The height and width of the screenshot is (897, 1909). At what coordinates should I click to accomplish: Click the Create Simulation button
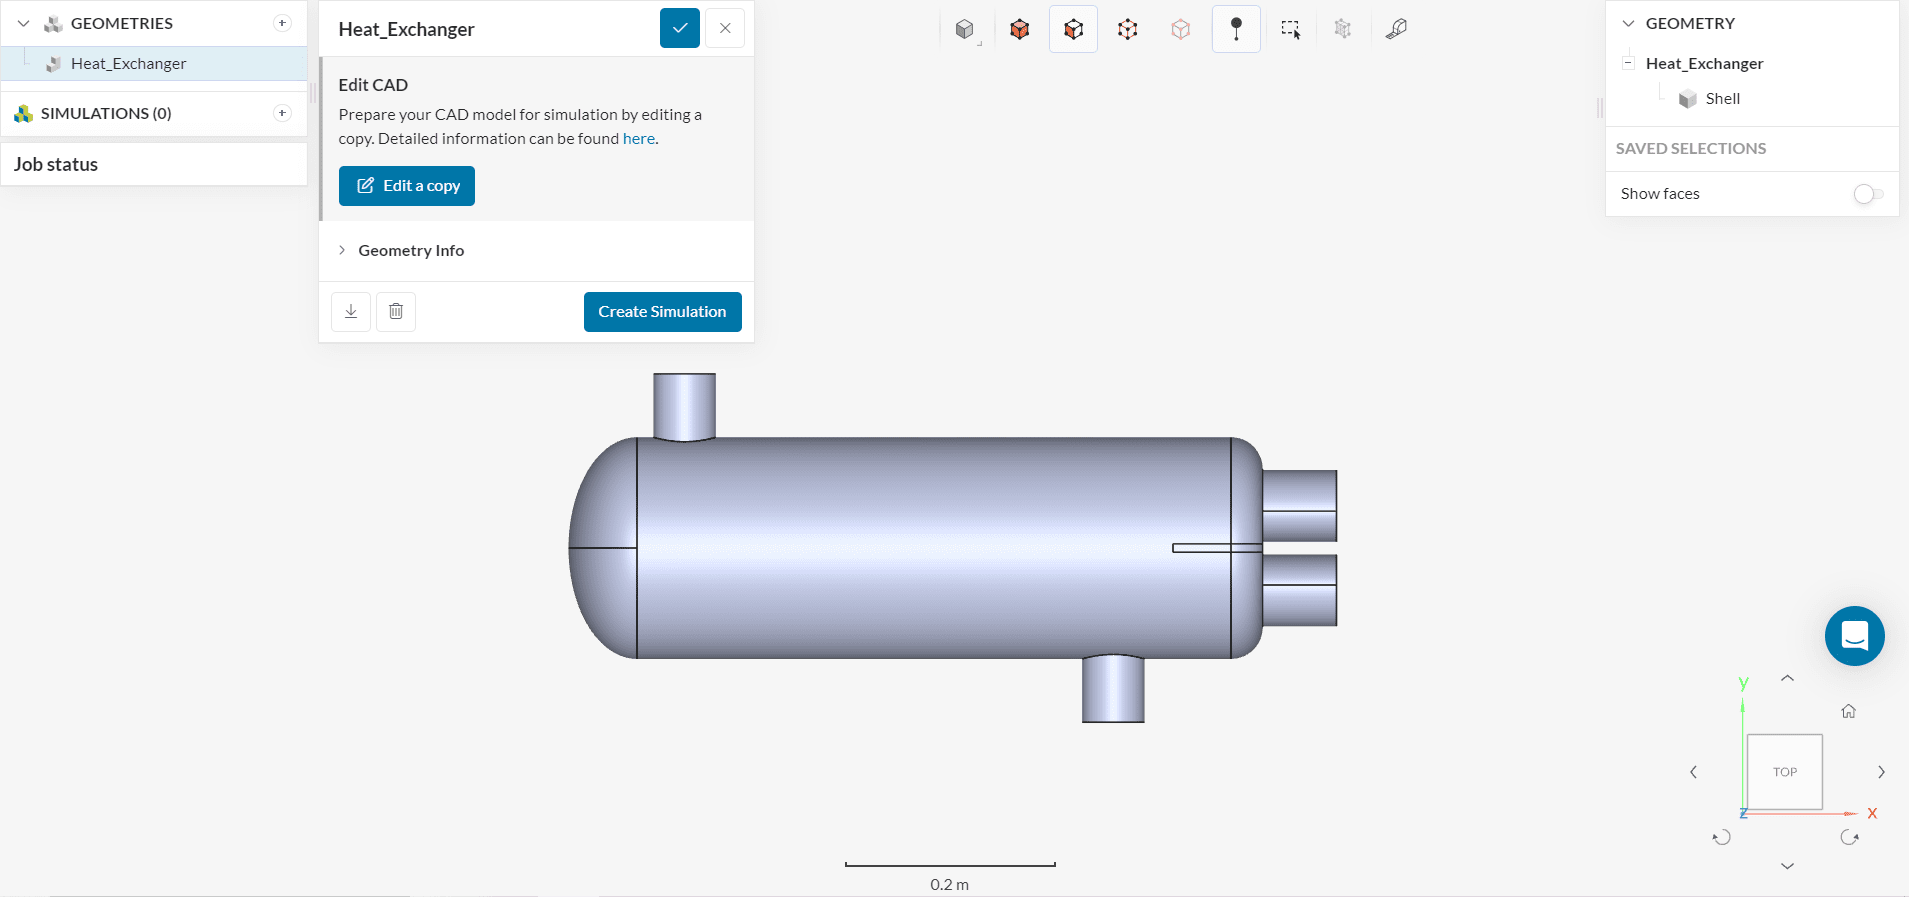tap(662, 312)
